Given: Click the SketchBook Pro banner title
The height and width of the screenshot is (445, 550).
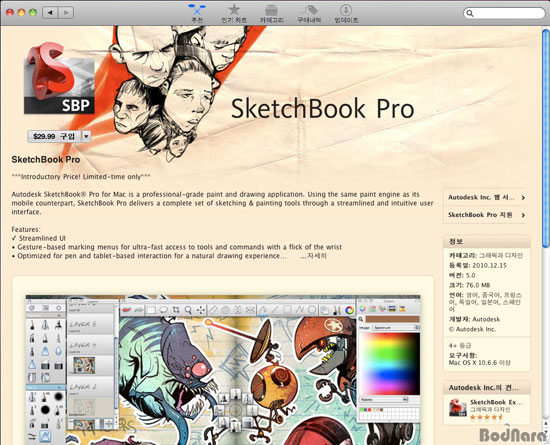Looking at the screenshot, I should pos(322,108).
